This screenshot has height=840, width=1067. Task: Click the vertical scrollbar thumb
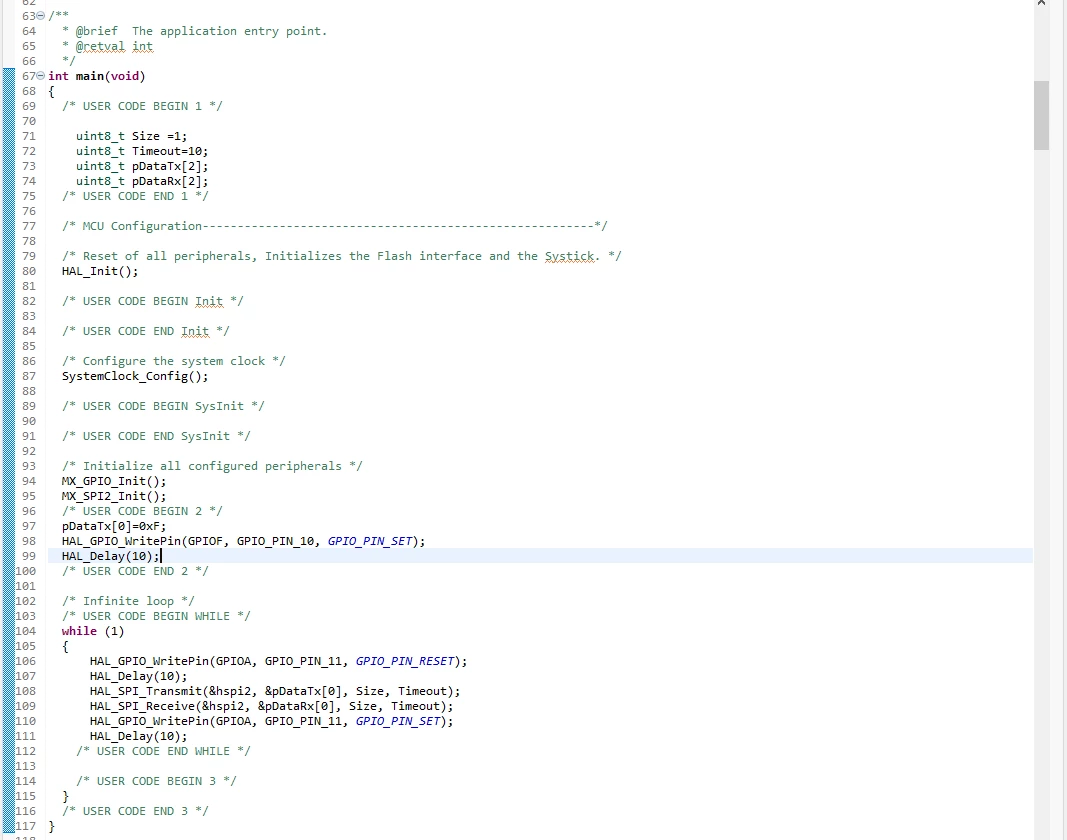click(1041, 115)
